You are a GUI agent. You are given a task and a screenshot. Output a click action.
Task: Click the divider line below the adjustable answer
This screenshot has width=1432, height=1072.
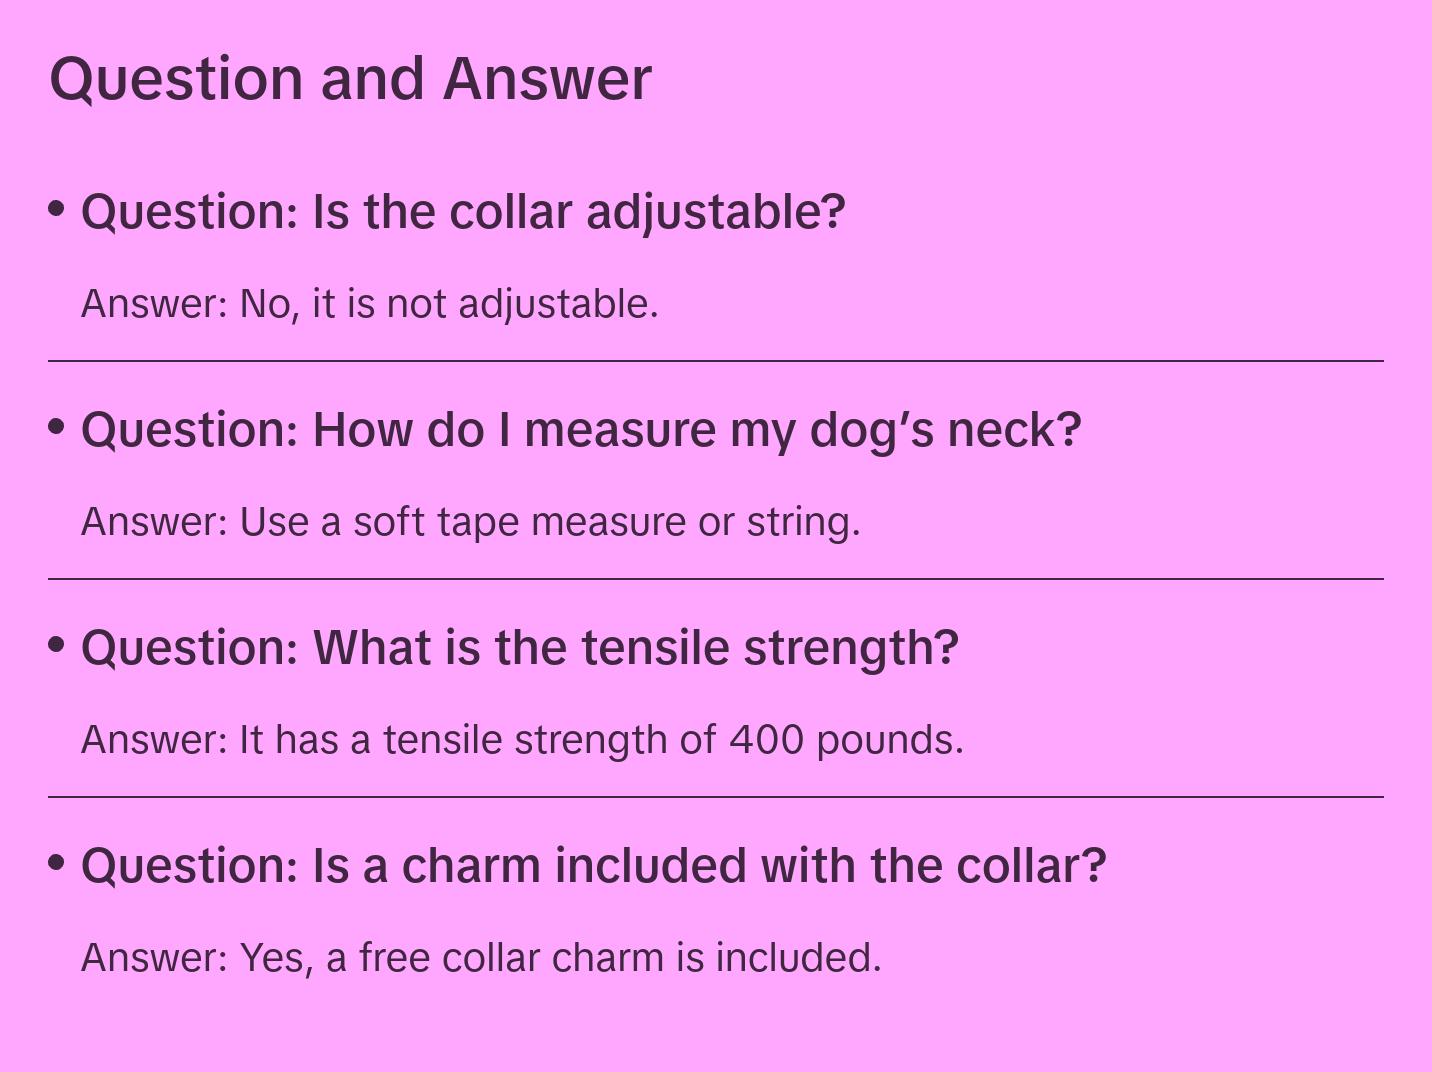point(716,361)
